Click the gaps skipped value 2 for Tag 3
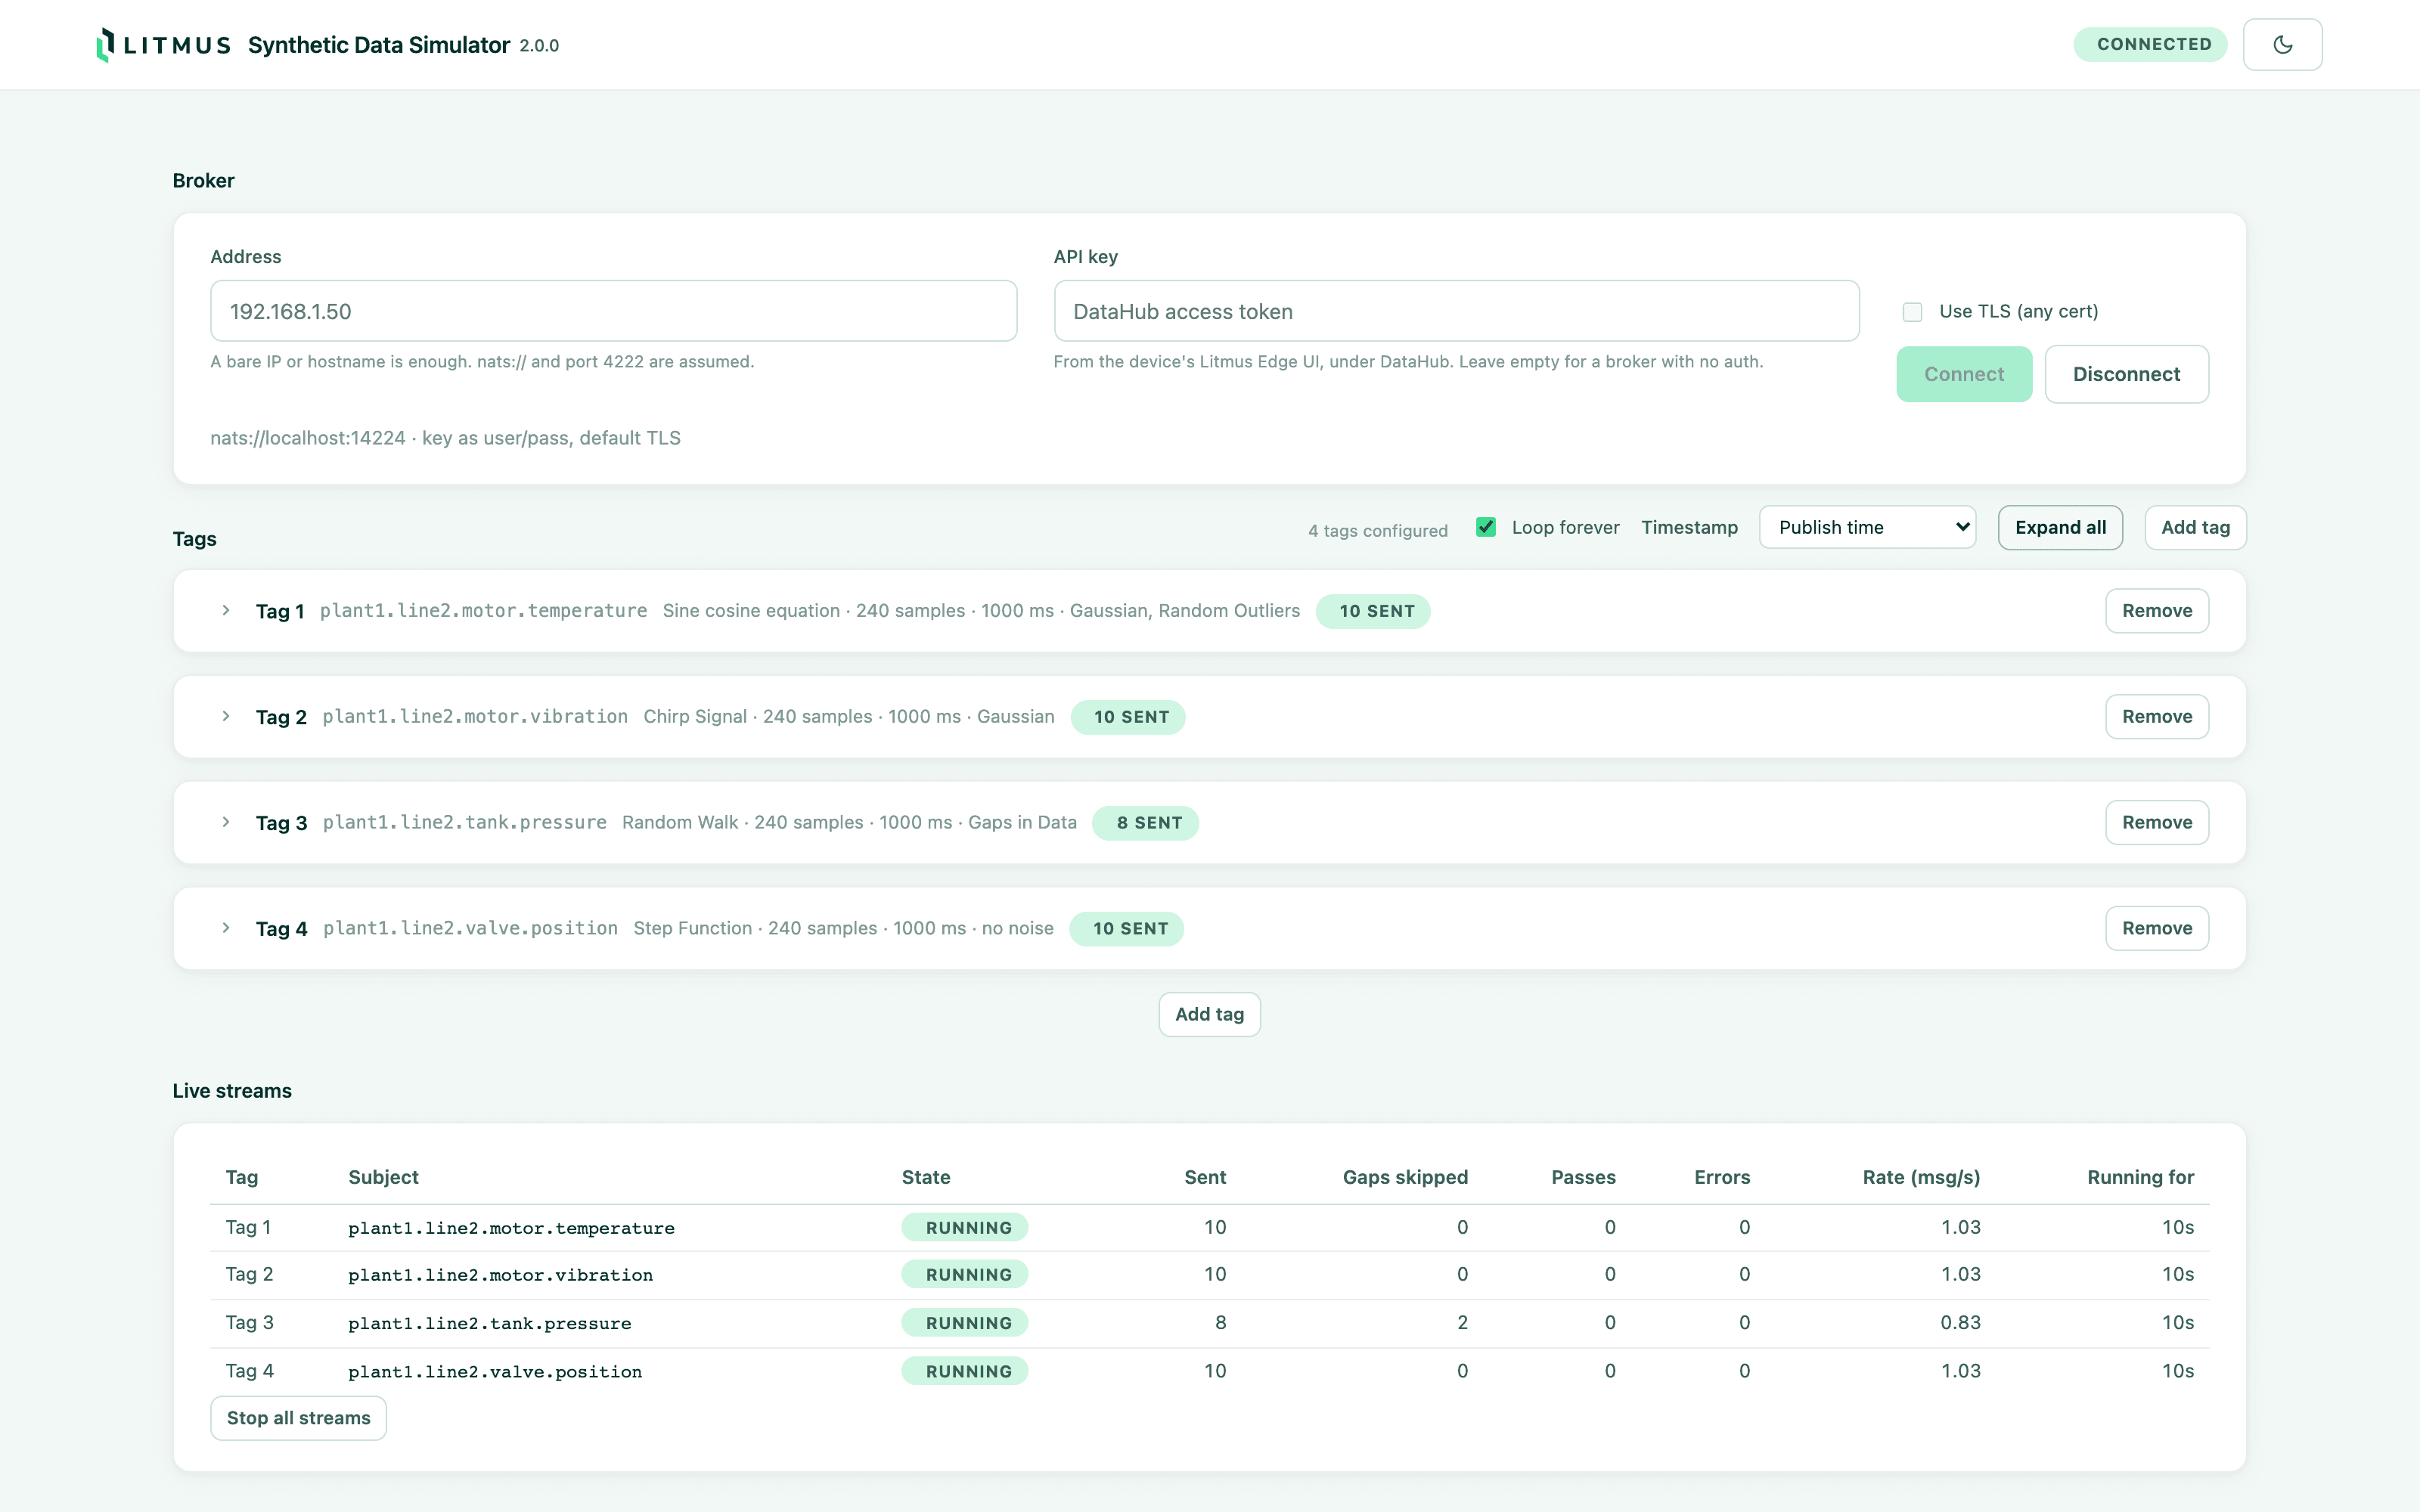Image resolution: width=2420 pixels, height=1512 pixels. pos(1462,1322)
